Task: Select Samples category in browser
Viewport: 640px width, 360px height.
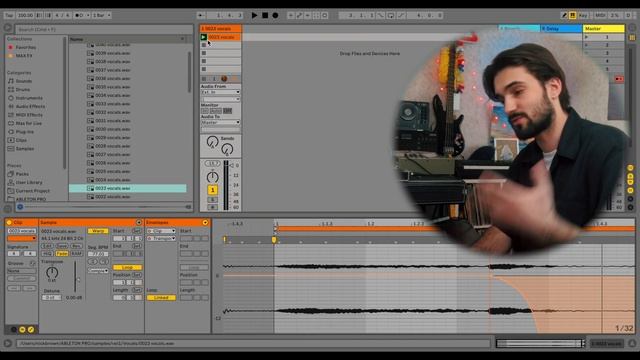Action: click(24, 149)
